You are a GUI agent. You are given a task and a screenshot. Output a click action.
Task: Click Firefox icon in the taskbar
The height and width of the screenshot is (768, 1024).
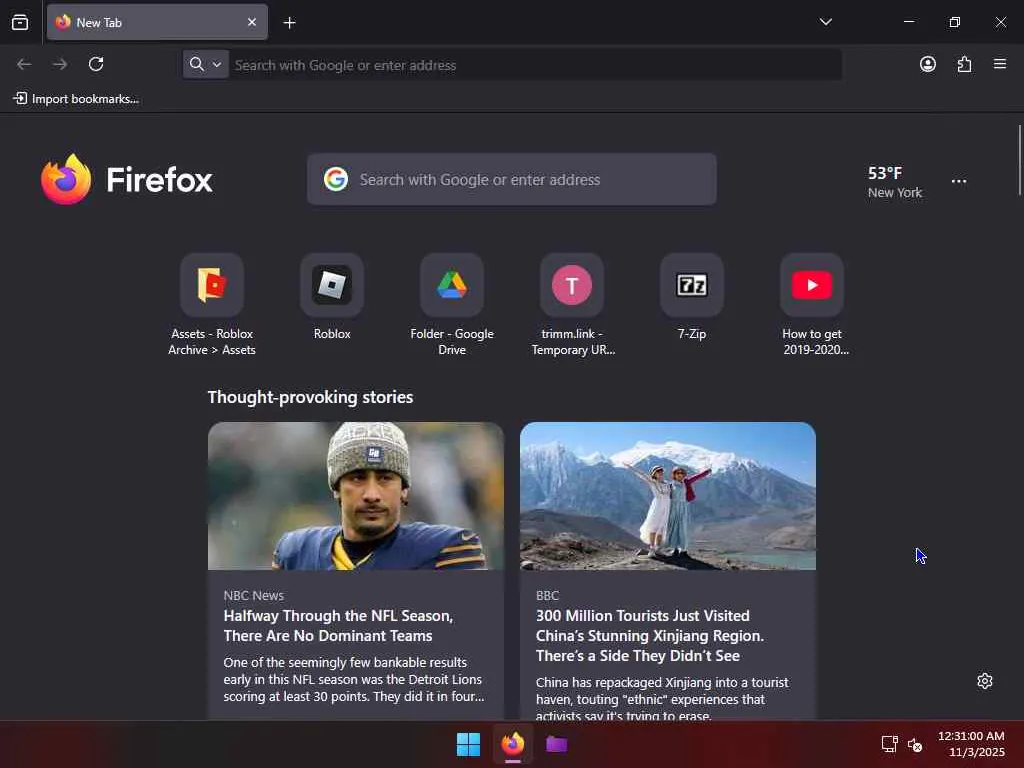513,744
